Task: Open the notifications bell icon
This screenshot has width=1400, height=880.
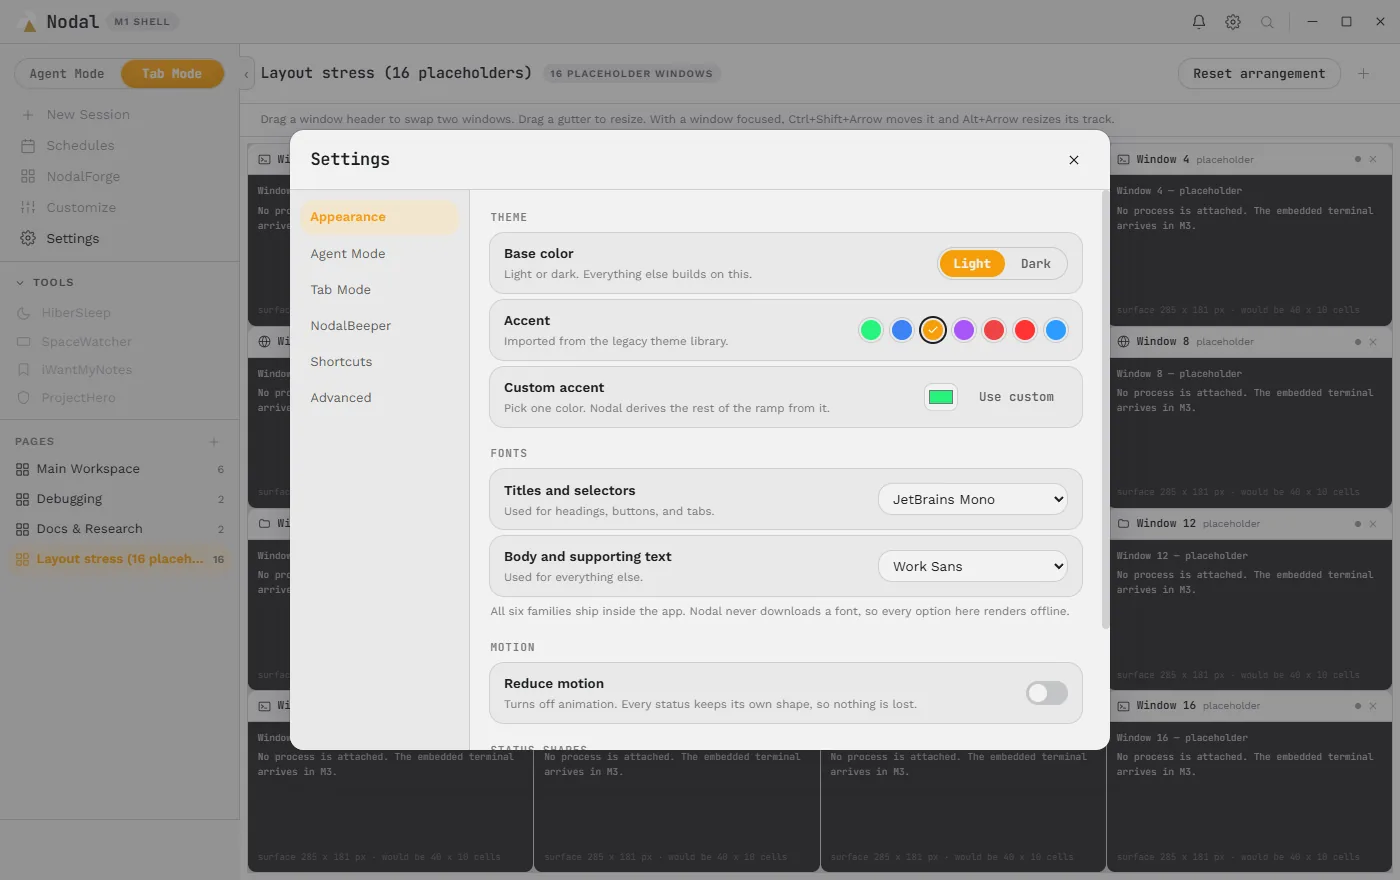Action: point(1199,22)
